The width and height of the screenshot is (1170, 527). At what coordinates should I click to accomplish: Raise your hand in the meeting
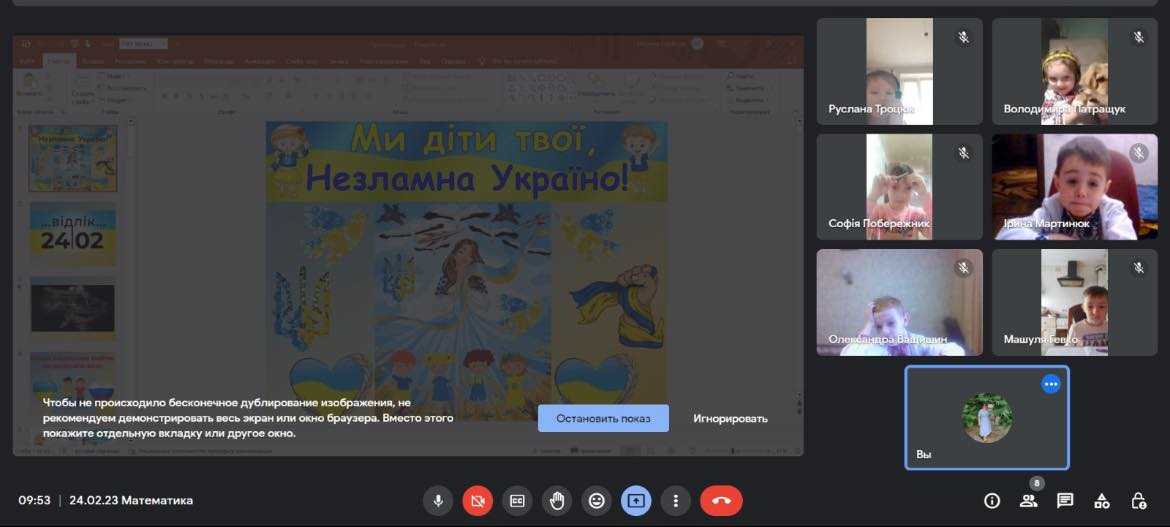point(557,500)
